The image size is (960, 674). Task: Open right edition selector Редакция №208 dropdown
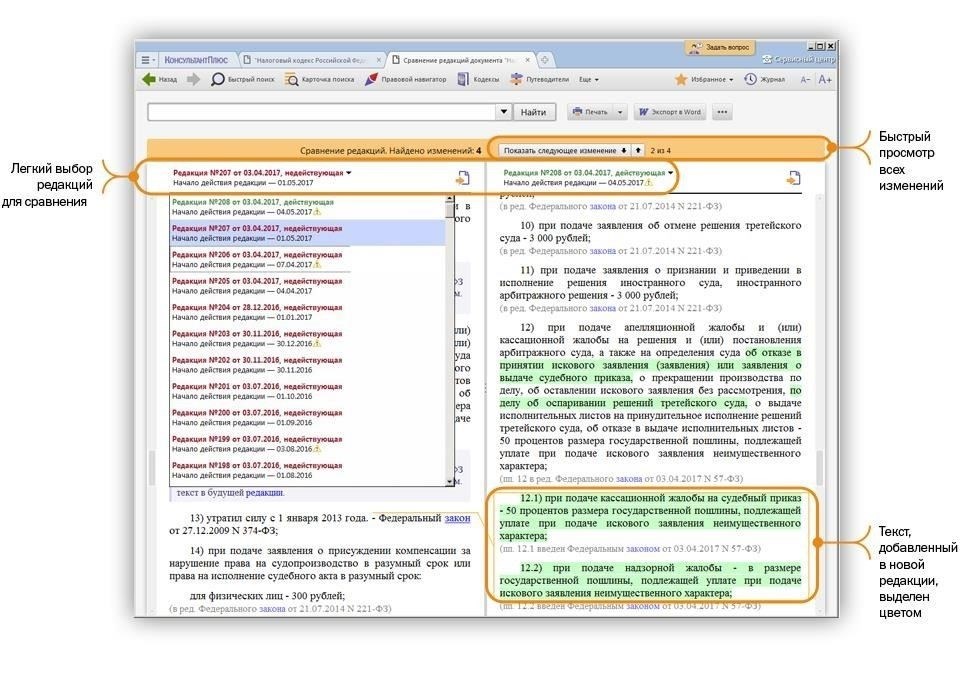click(x=590, y=172)
